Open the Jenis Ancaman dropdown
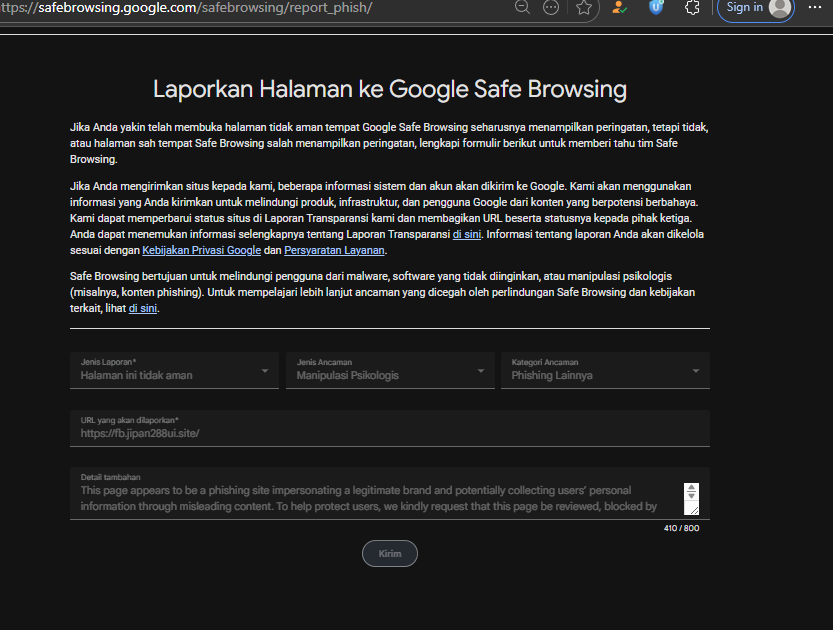 (390, 370)
